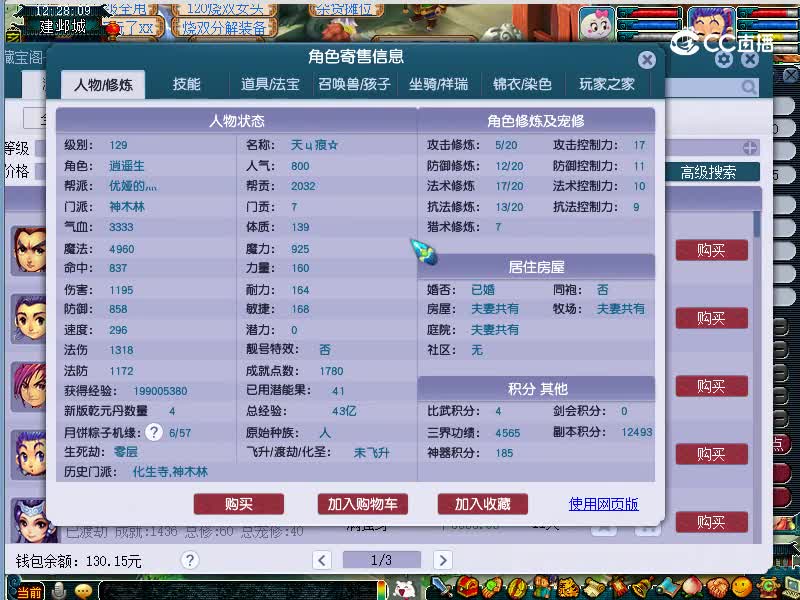This screenshot has height=600, width=800.
Task: Click the listing scrollbar in 藏宝阁 window
Action: (757, 224)
